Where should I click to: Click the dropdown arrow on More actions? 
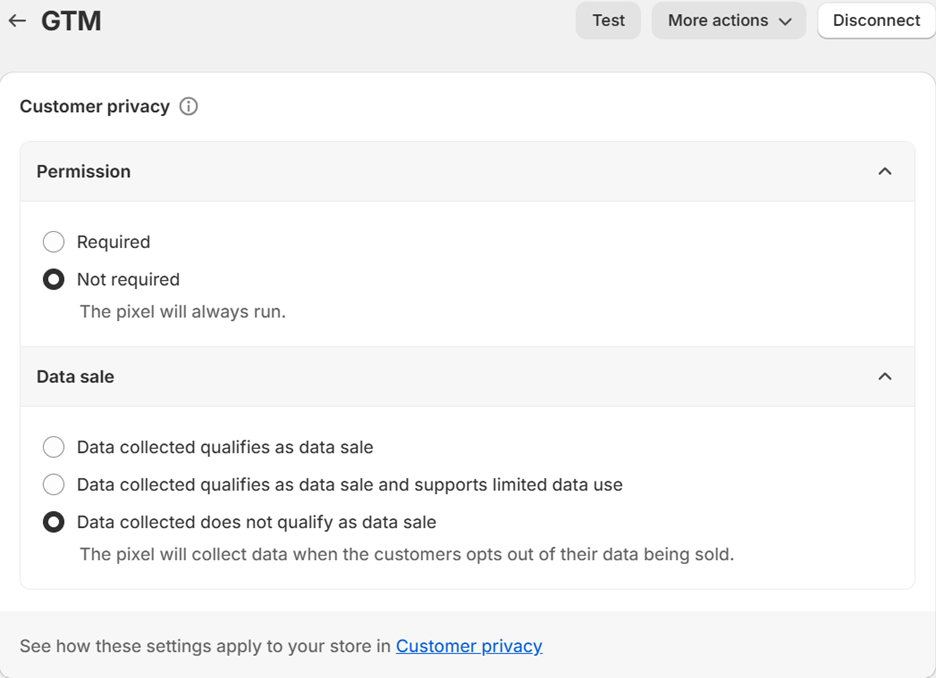[787, 20]
